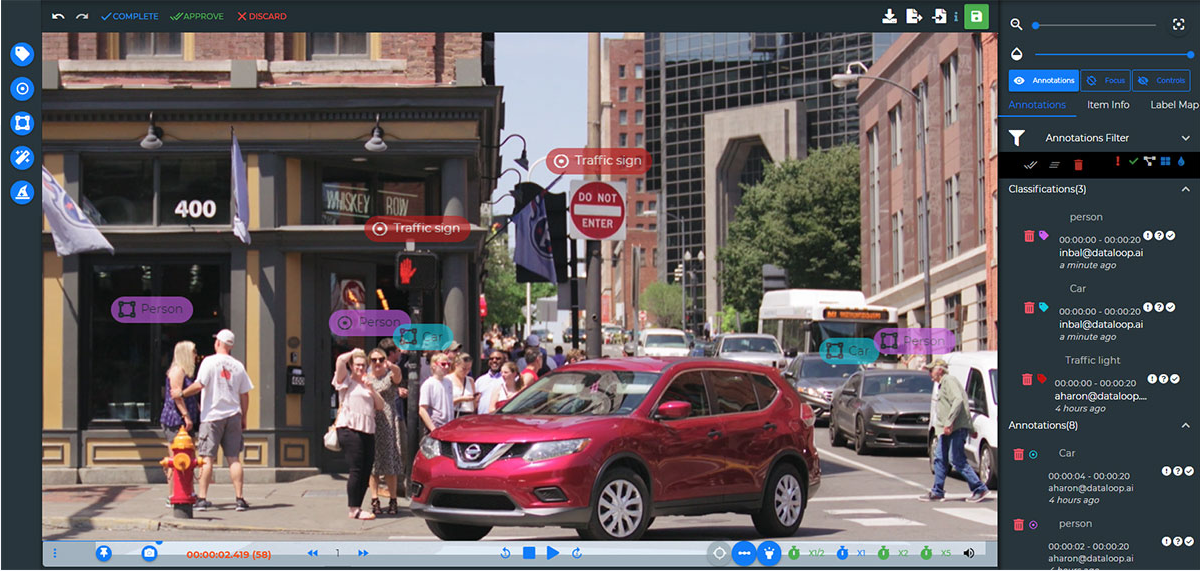The image size is (1200, 571).
Task: Delete the person classification
Action: pos(1029,236)
